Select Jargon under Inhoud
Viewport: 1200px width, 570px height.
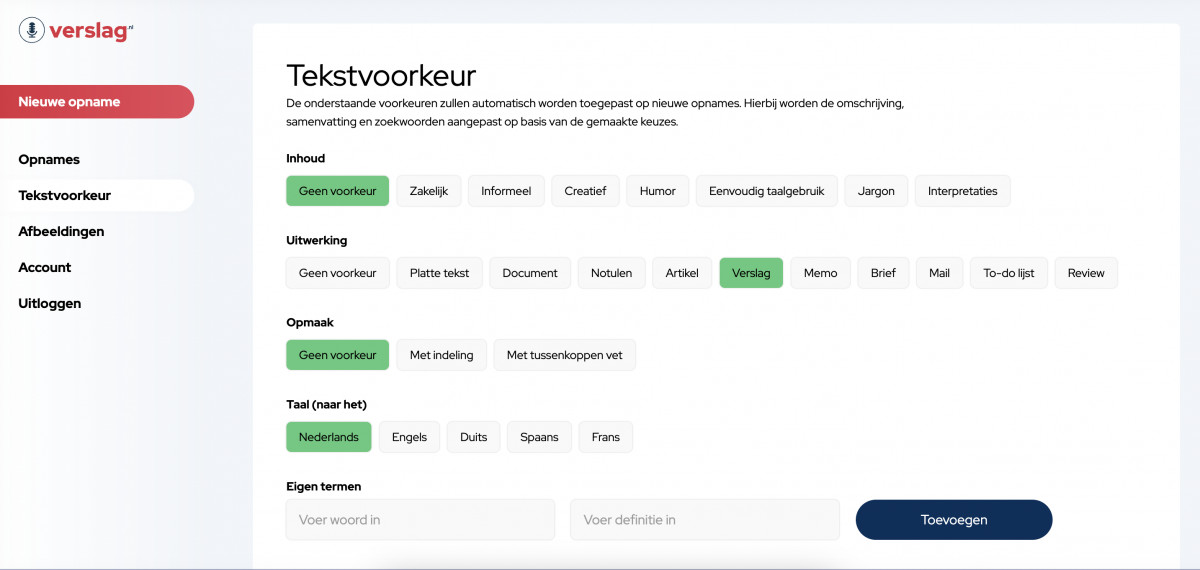click(876, 191)
